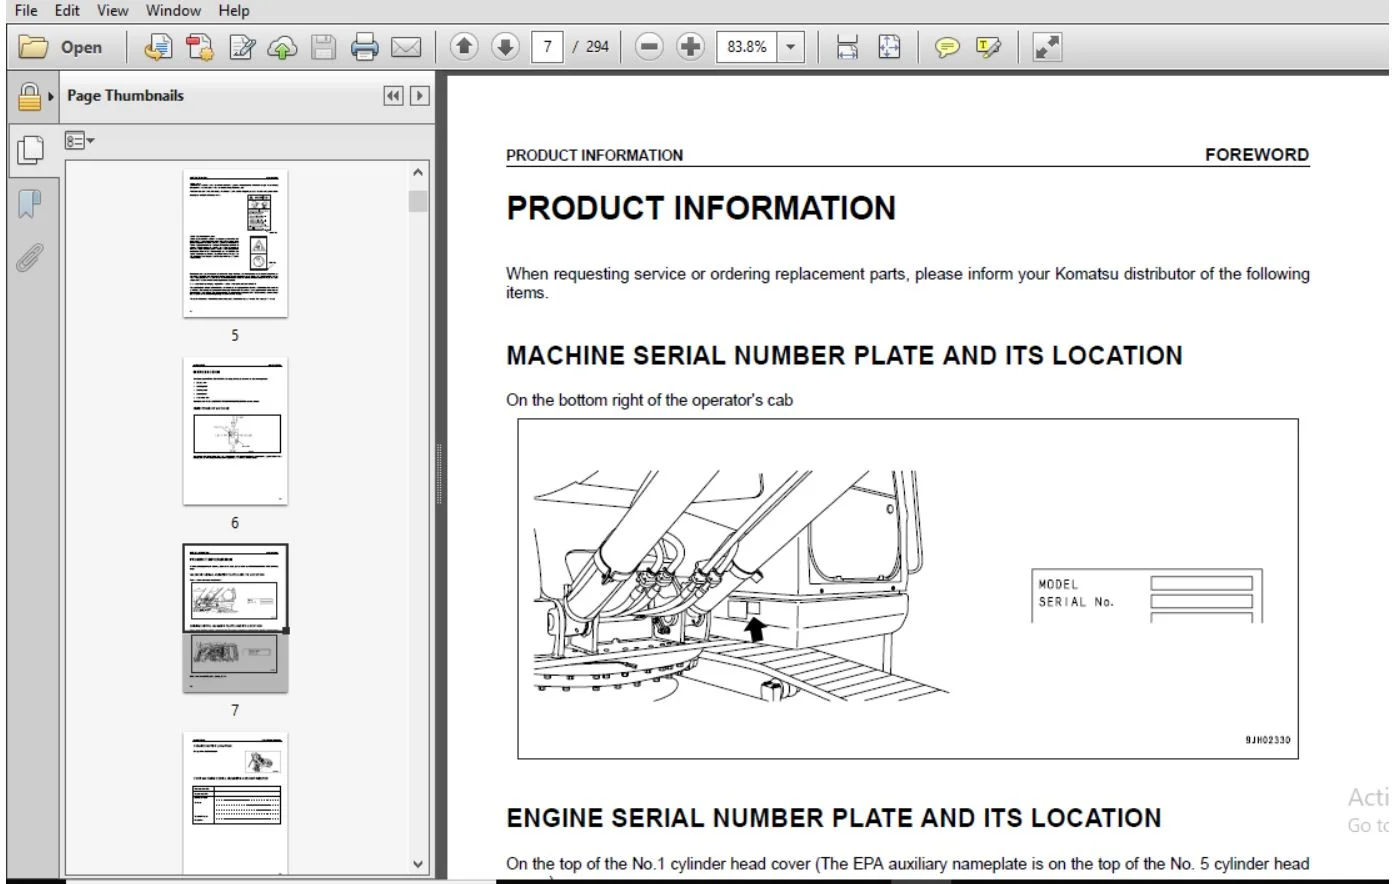Zoom in with the plus button
The width and height of the screenshot is (1395, 884).
(x=690, y=46)
